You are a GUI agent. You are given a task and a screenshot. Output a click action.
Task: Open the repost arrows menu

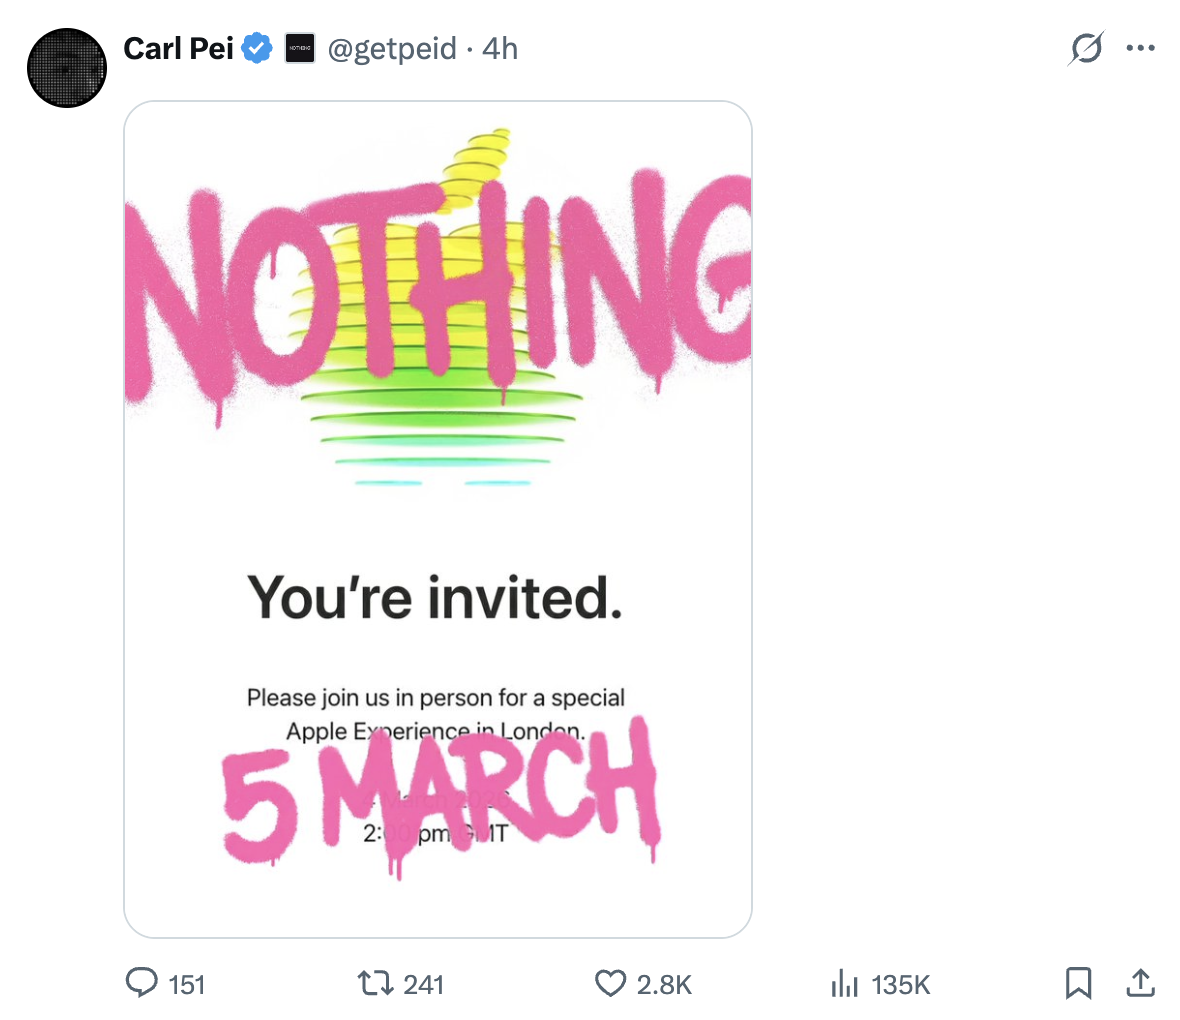coord(374,984)
